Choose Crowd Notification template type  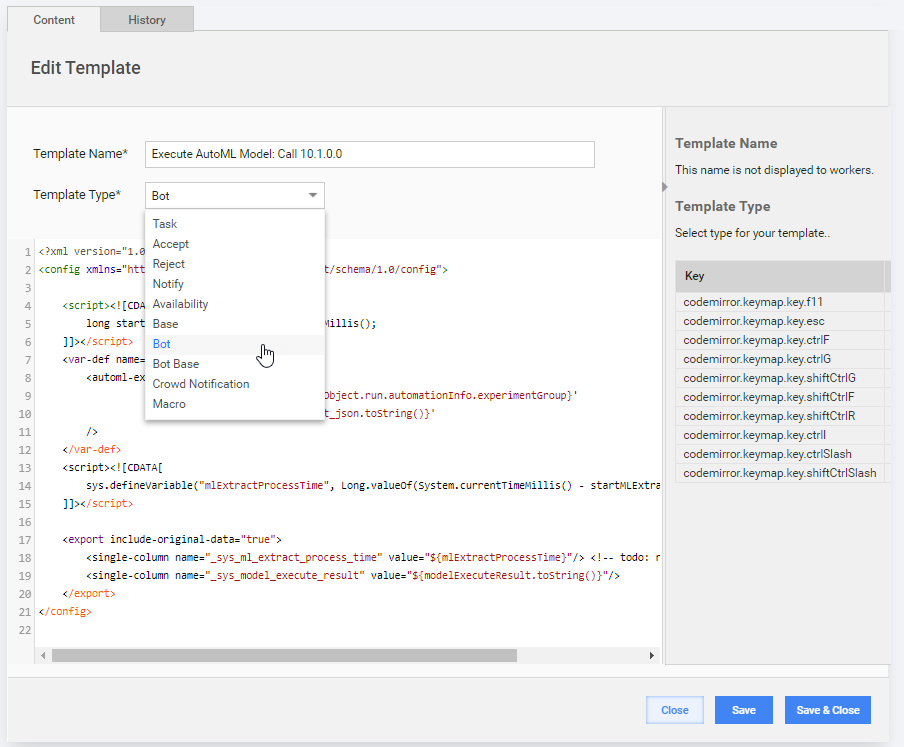click(235, 384)
